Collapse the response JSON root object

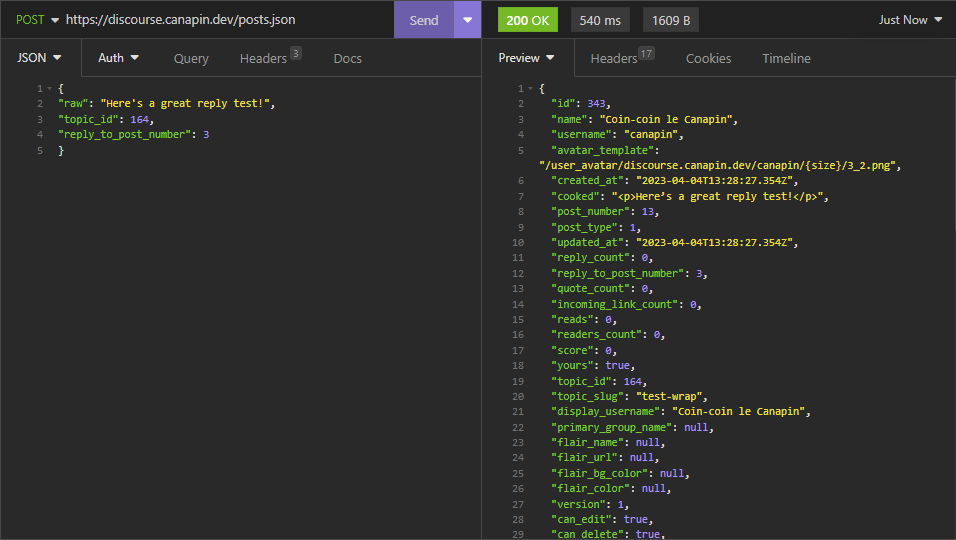(530, 89)
